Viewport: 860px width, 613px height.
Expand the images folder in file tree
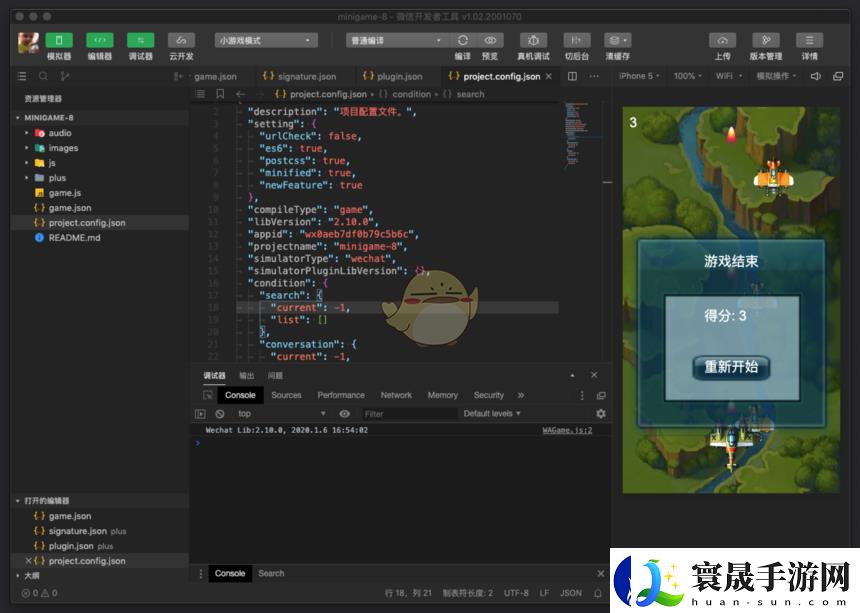click(62, 148)
